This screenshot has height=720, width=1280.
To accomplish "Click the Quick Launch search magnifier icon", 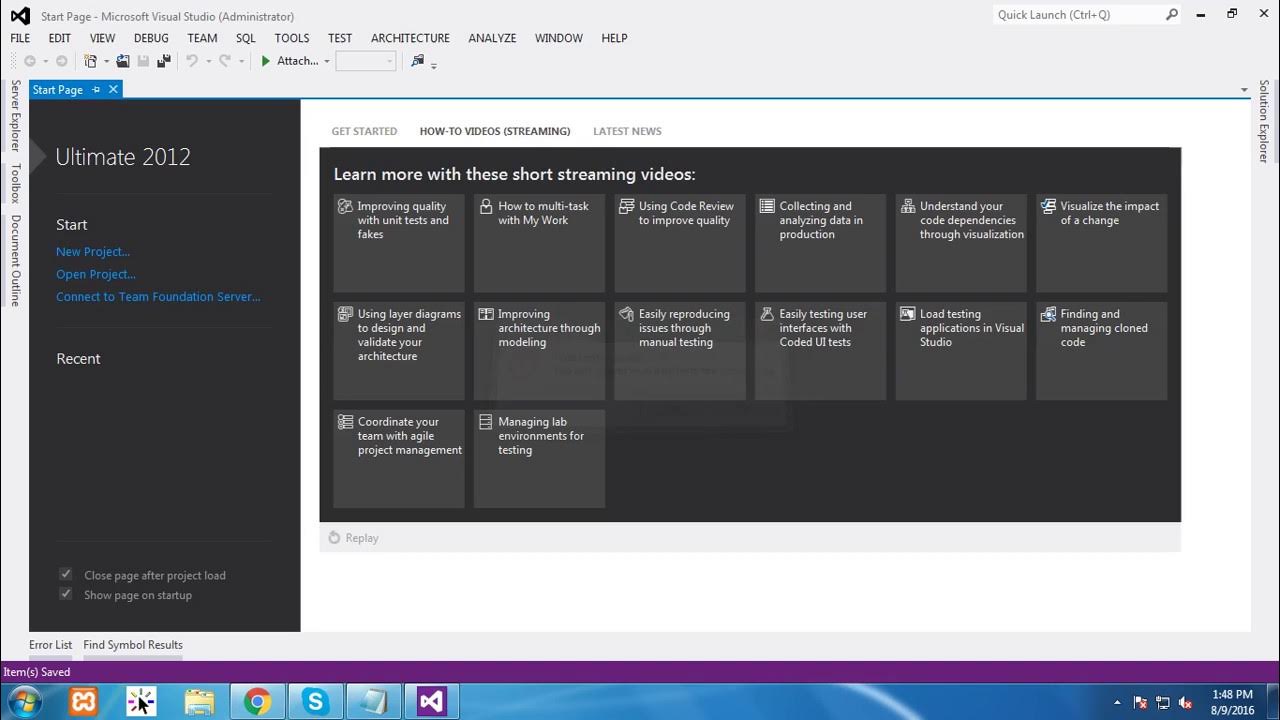I will pos(1171,15).
